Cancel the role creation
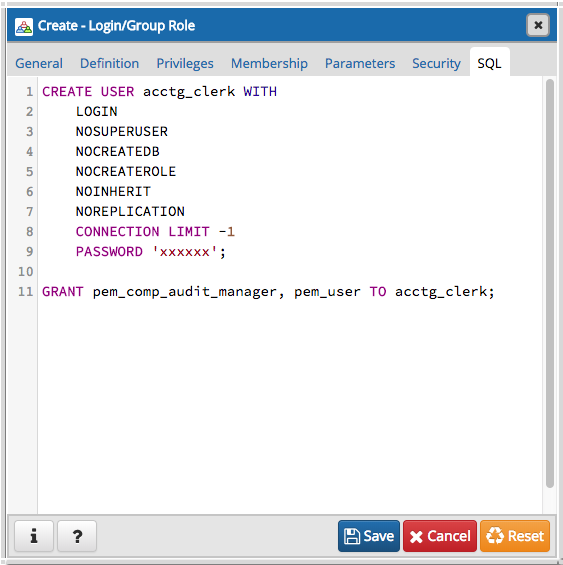The width and height of the screenshot is (563, 565). click(x=440, y=536)
